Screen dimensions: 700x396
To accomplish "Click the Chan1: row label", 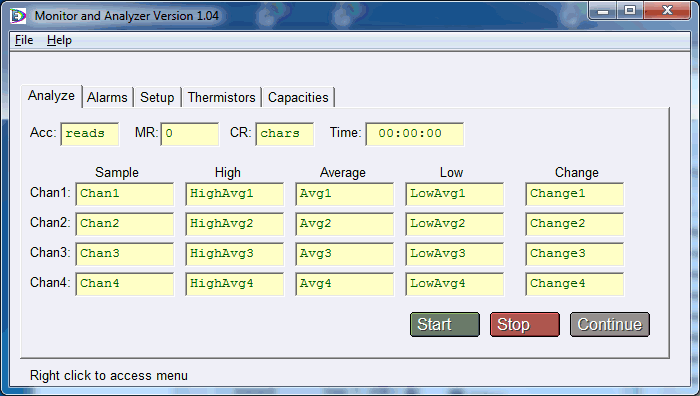I will coord(50,192).
